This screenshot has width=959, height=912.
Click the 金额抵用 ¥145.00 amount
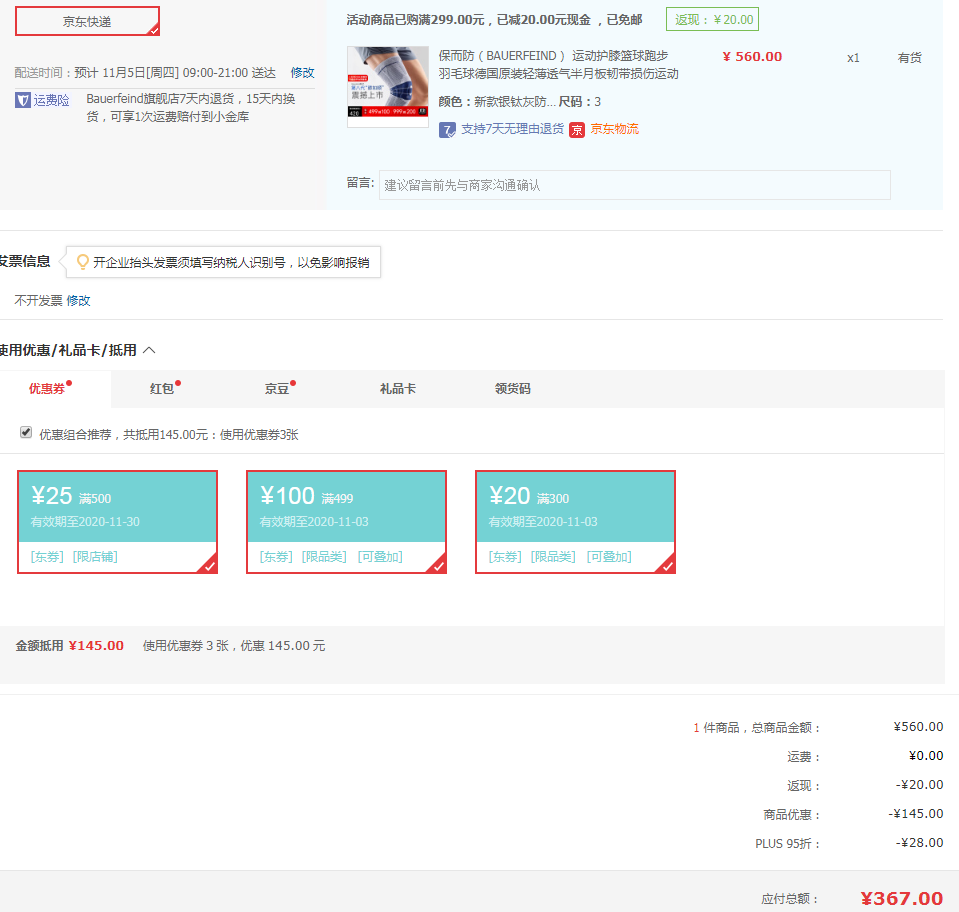pyautogui.click(x=96, y=646)
